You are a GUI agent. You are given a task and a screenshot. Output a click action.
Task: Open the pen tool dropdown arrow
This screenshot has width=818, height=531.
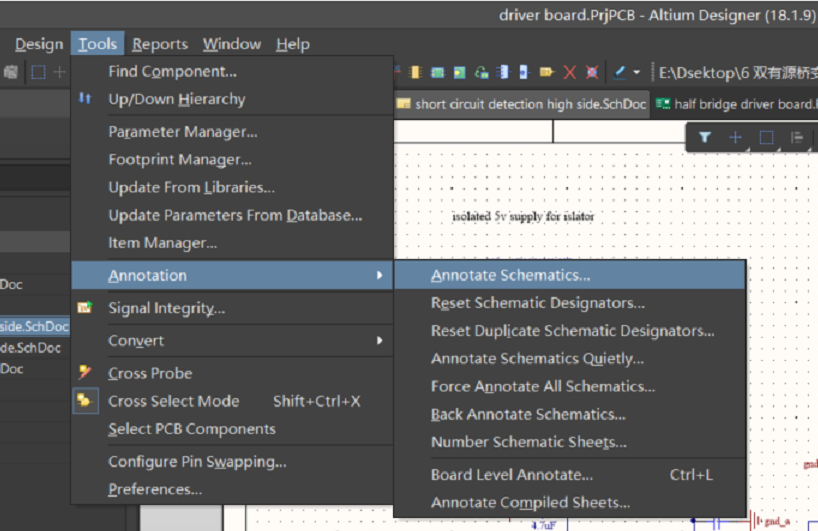637,72
